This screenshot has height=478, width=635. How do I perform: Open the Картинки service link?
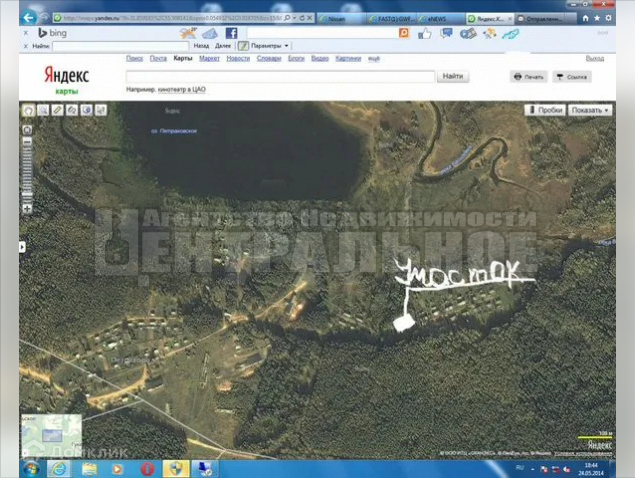348,58
